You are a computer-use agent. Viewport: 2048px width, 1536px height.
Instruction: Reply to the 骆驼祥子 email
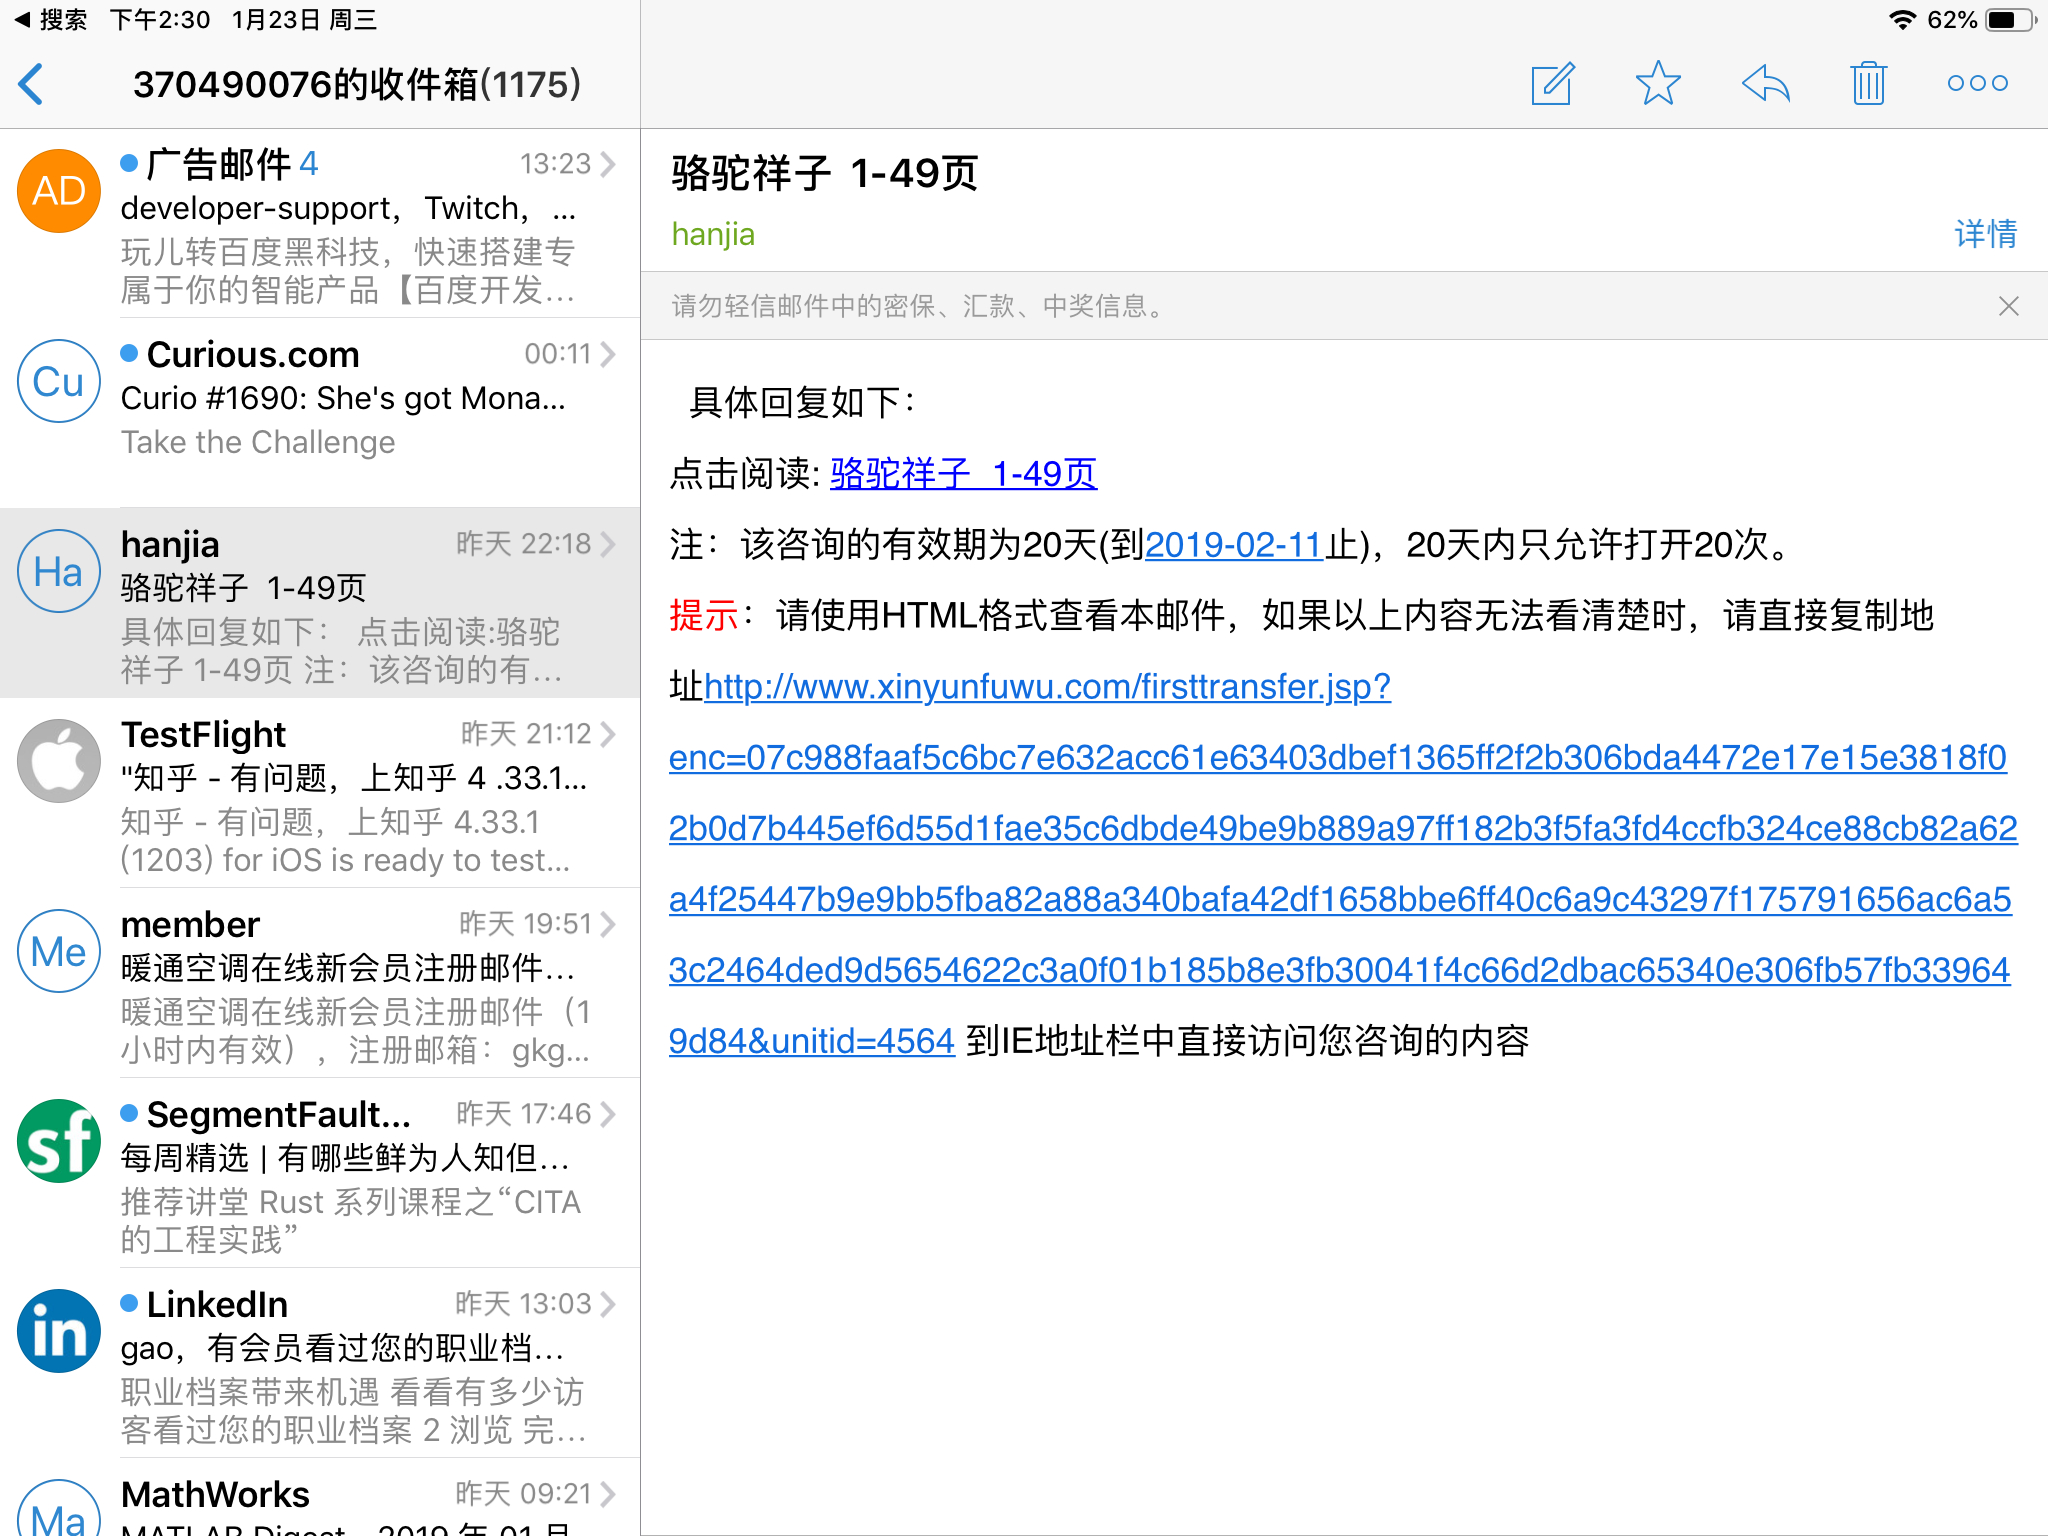click(x=1765, y=84)
